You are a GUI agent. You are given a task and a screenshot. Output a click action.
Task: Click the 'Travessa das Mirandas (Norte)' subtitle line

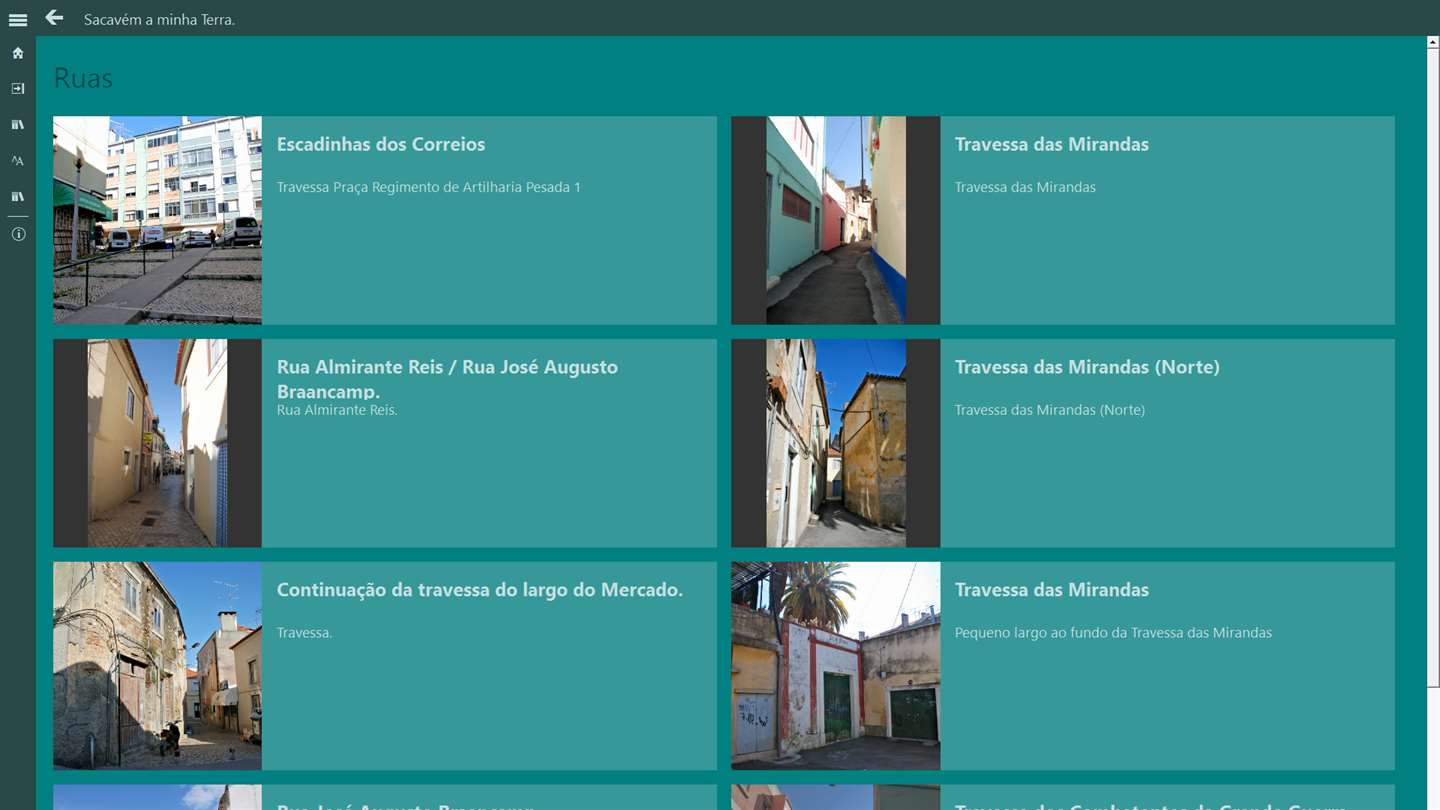pyautogui.click(x=1050, y=410)
